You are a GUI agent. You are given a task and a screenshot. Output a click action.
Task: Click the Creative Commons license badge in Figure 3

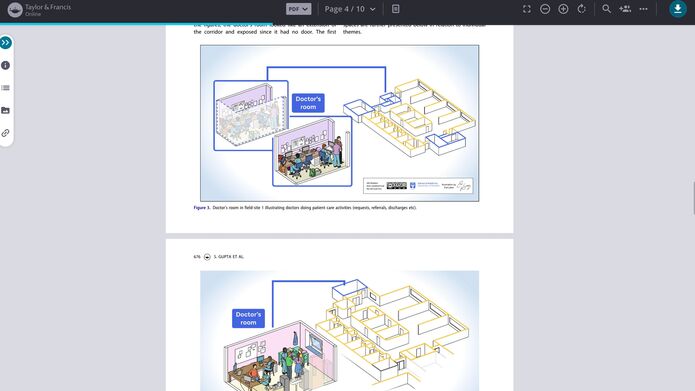click(396, 186)
